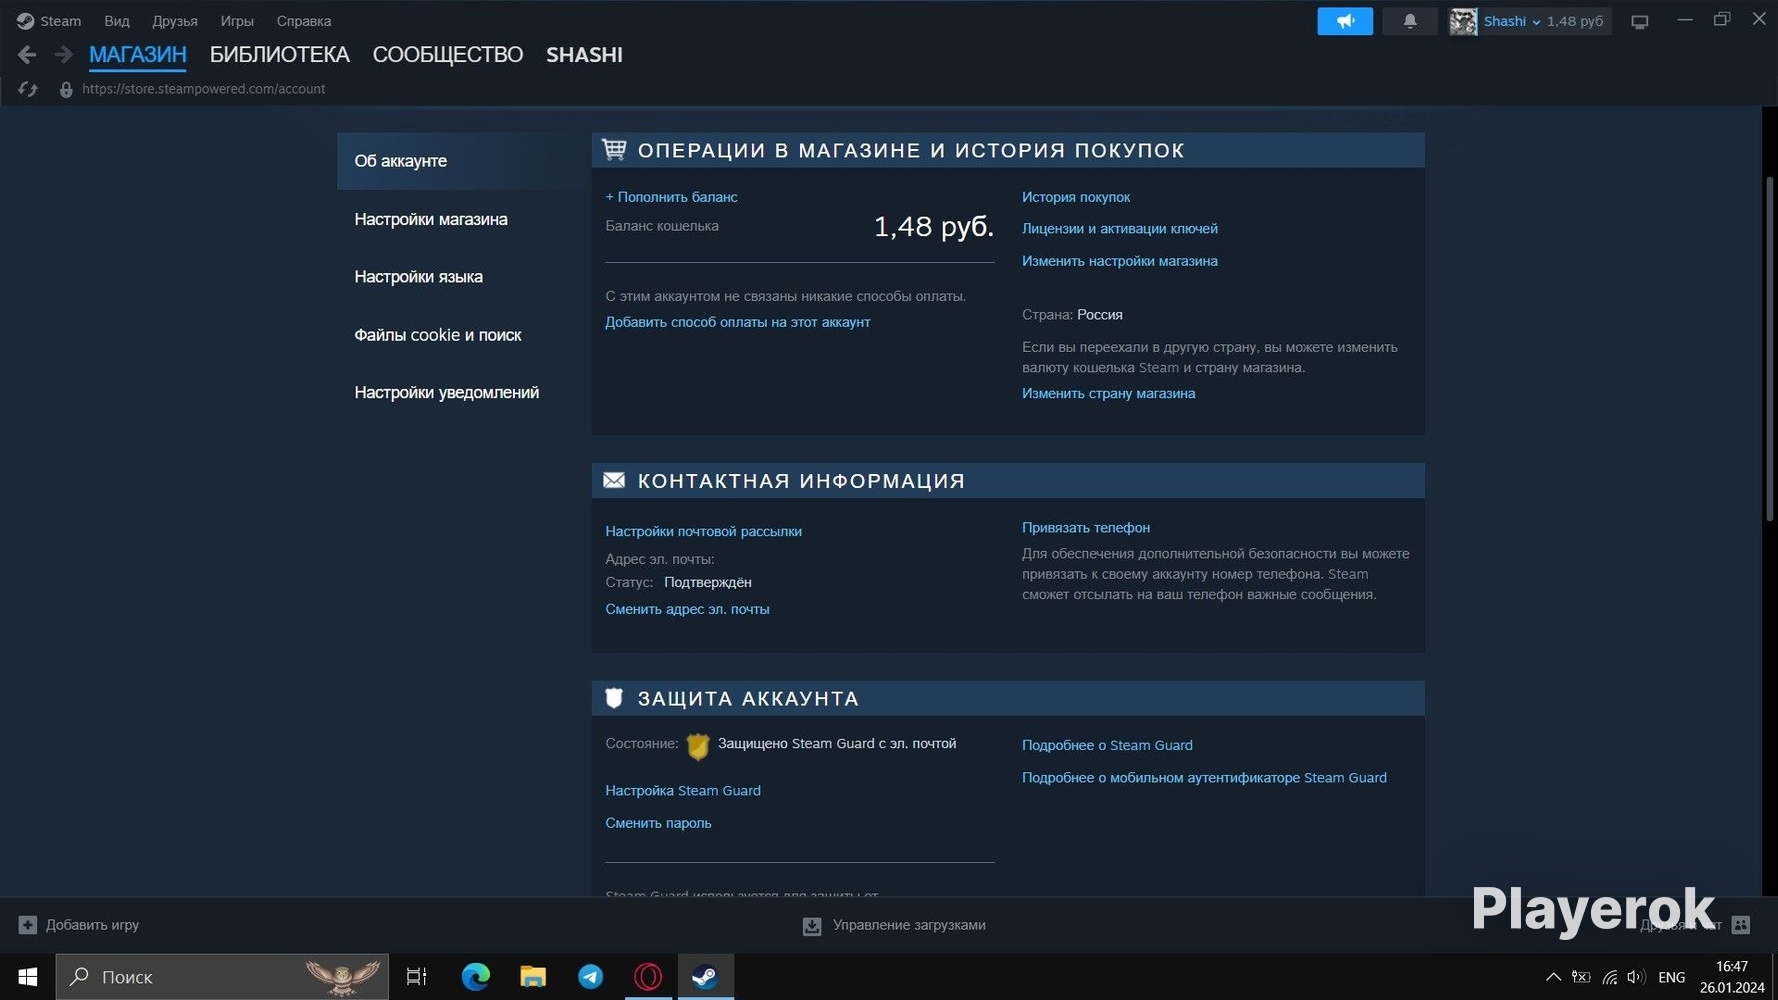Click the announcements megaphone button
The image size is (1778, 1000).
pyautogui.click(x=1345, y=21)
